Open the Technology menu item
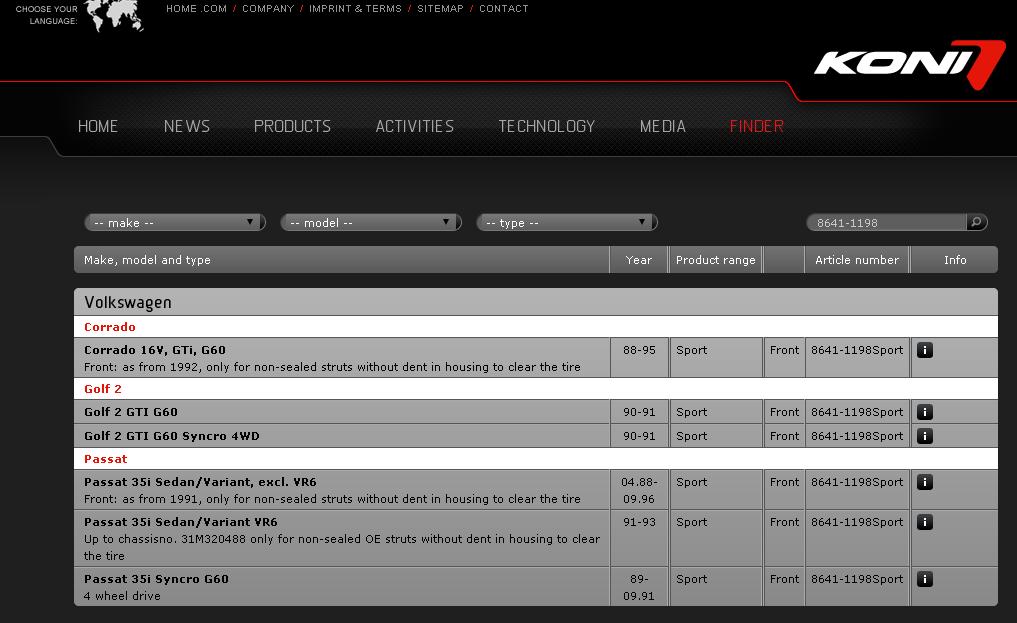Viewport: 1017px width, 623px height. (x=546, y=126)
